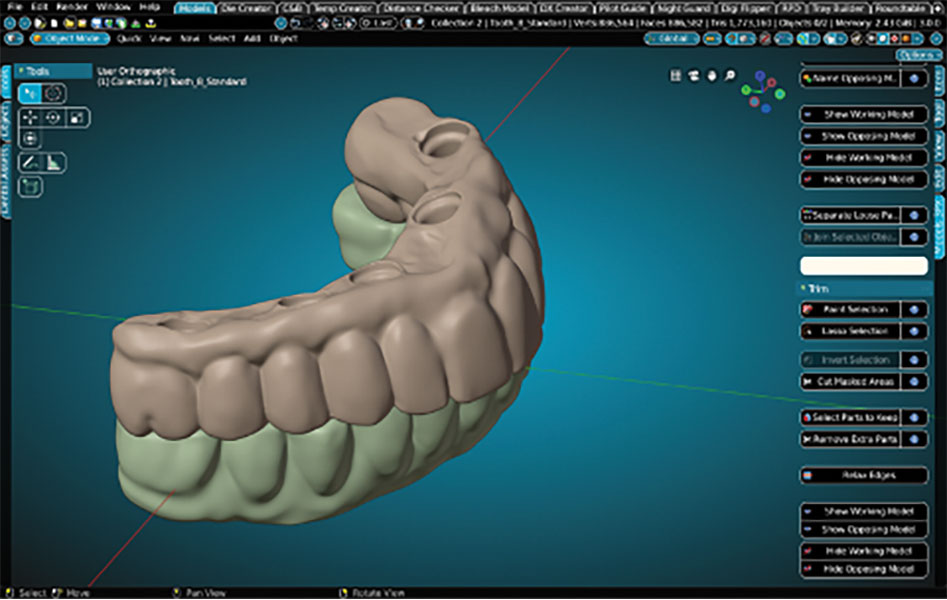Viewport: 947px width, 600px height.
Task: Collapse the Tools panel header
Action: [22, 71]
